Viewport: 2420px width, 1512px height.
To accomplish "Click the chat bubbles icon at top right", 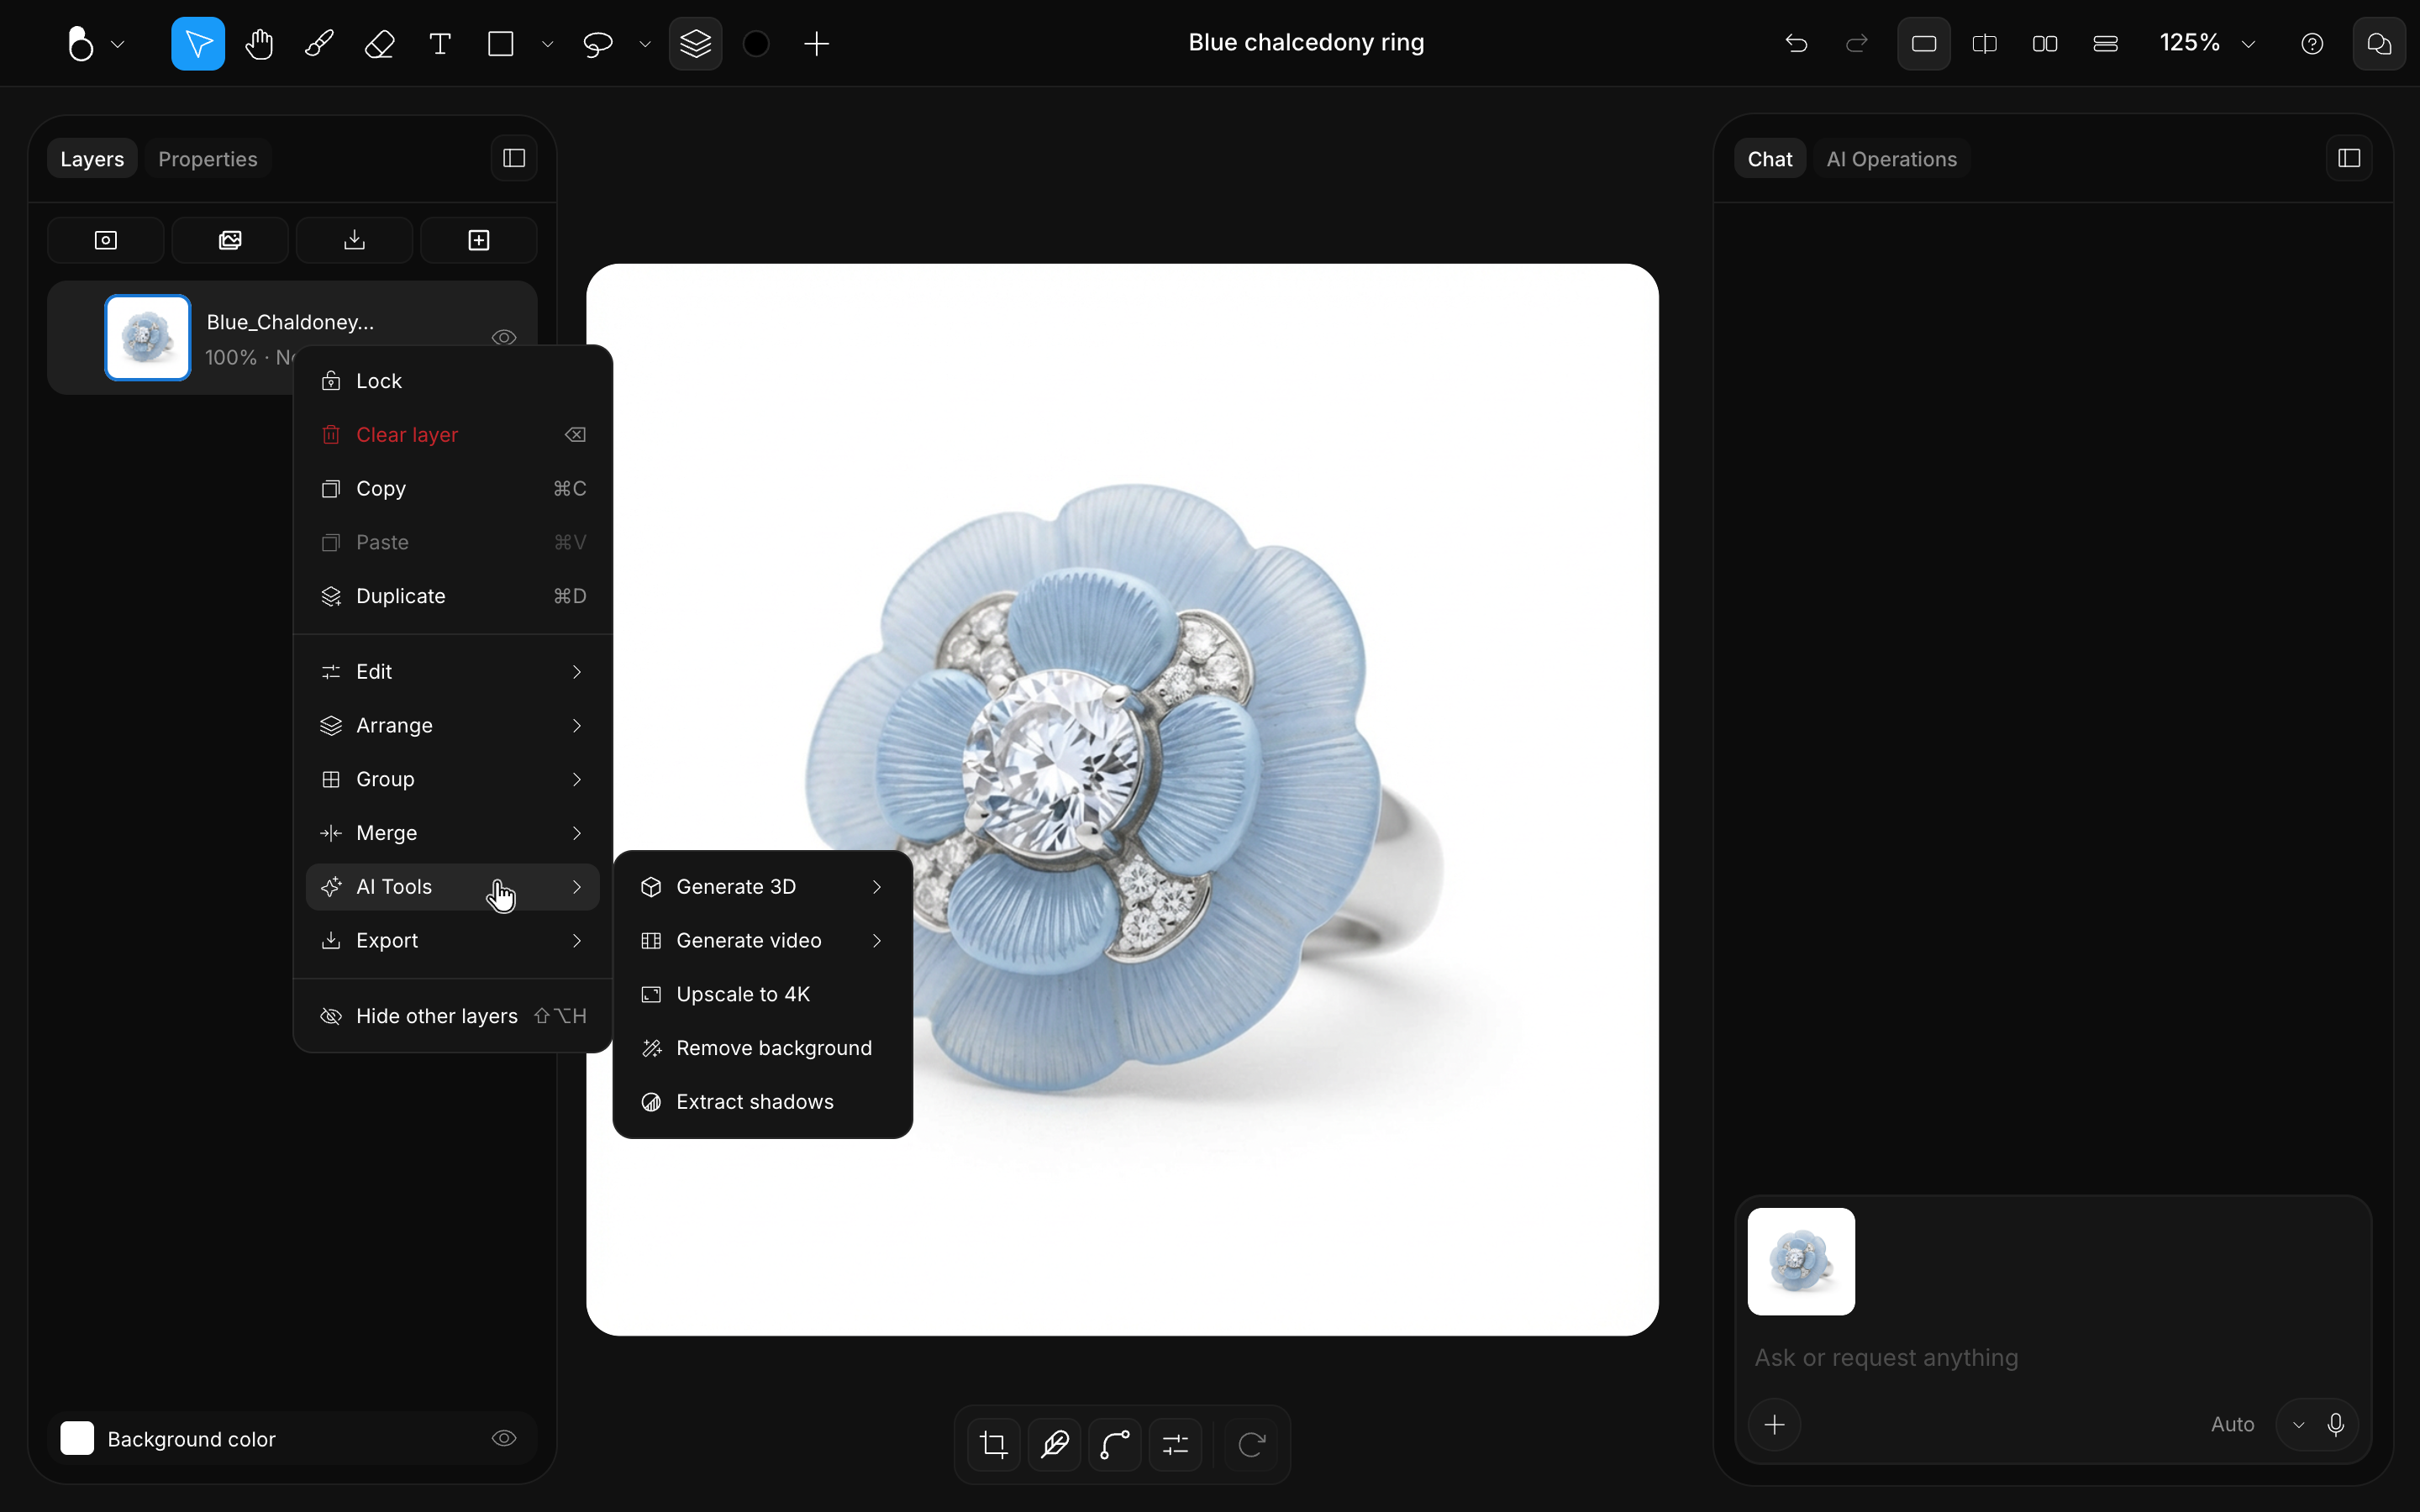I will (x=2379, y=44).
